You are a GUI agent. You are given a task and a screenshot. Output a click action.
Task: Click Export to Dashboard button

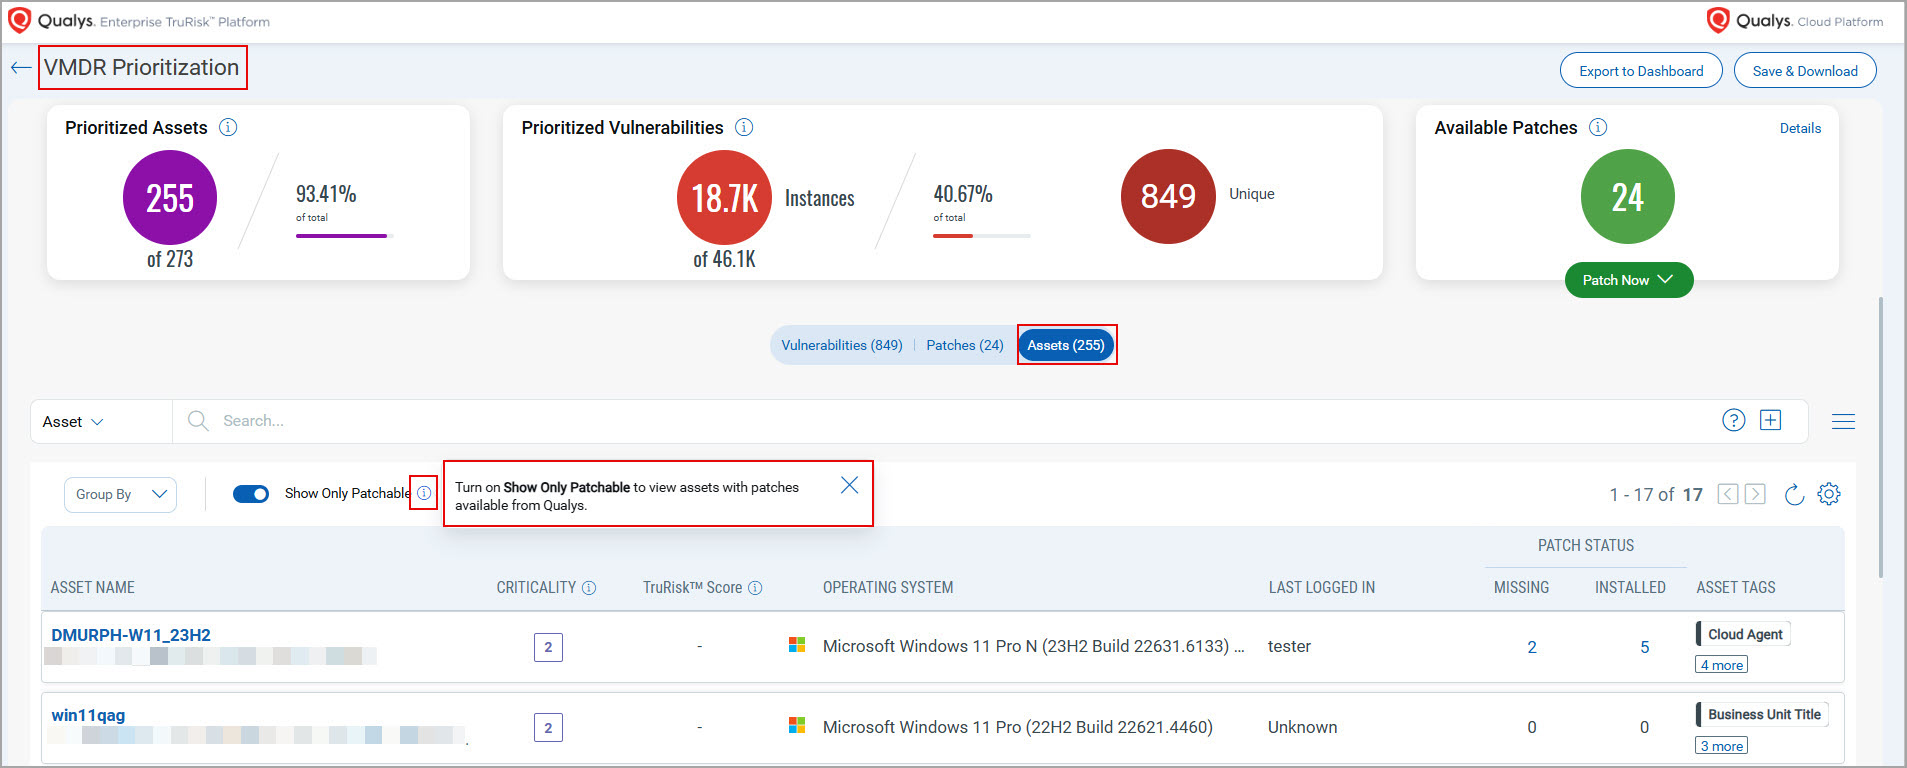[x=1640, y=71]
